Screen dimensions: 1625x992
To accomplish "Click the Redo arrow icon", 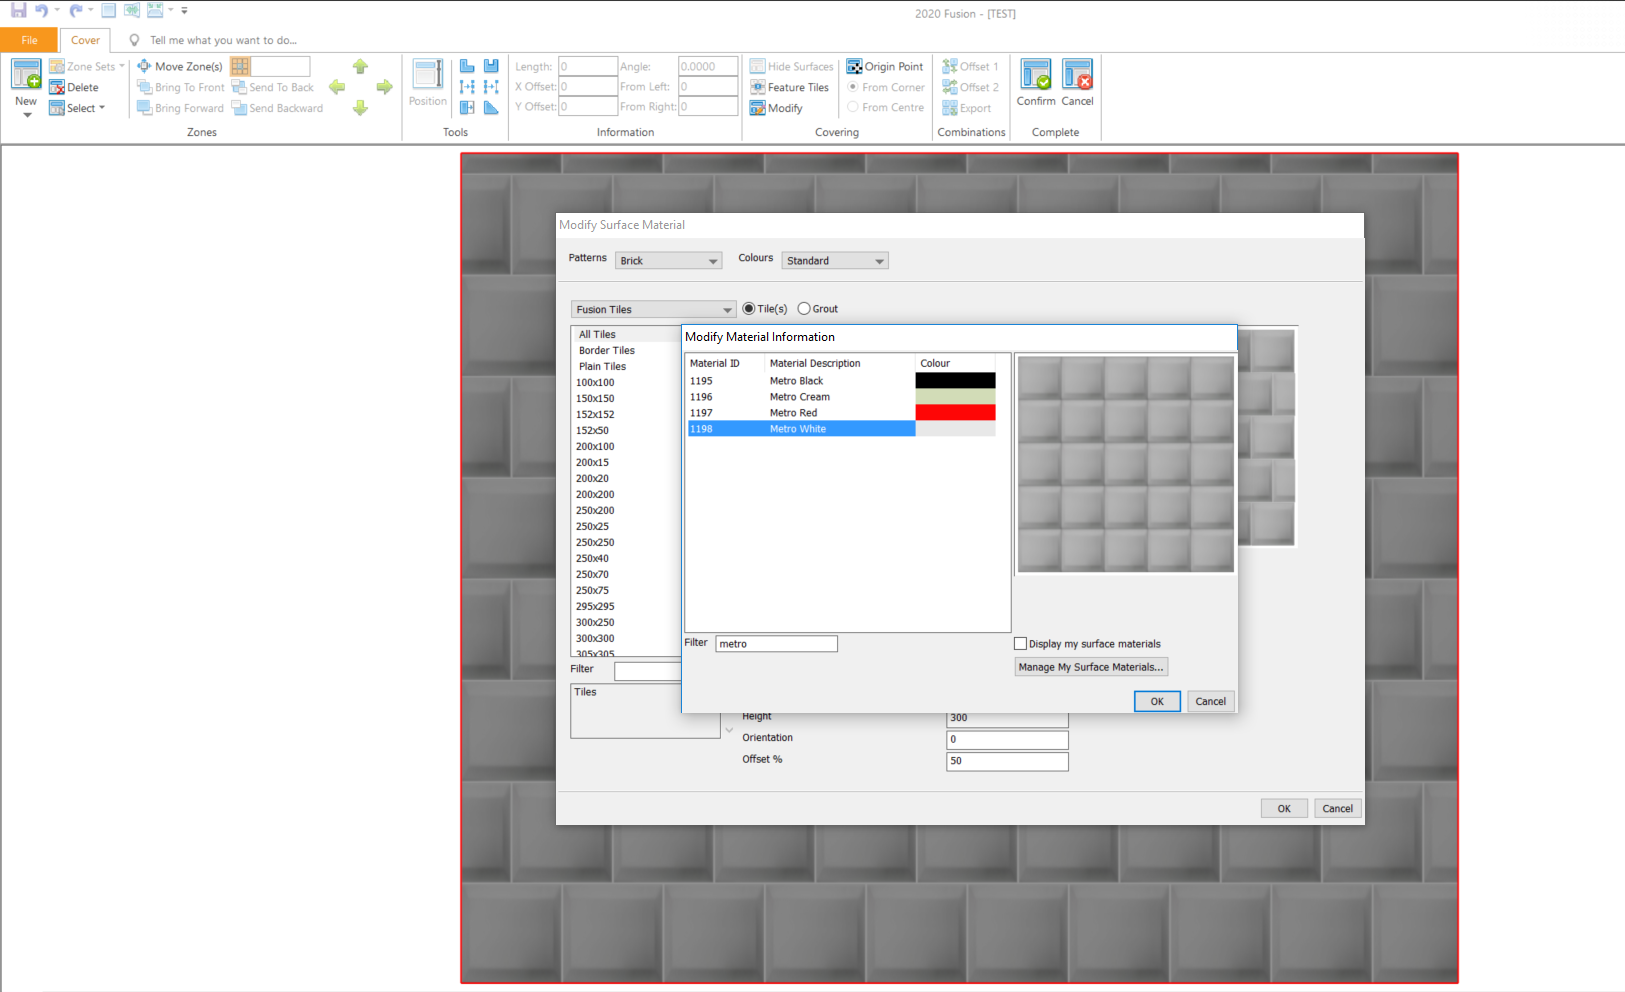I will point(75,10).
